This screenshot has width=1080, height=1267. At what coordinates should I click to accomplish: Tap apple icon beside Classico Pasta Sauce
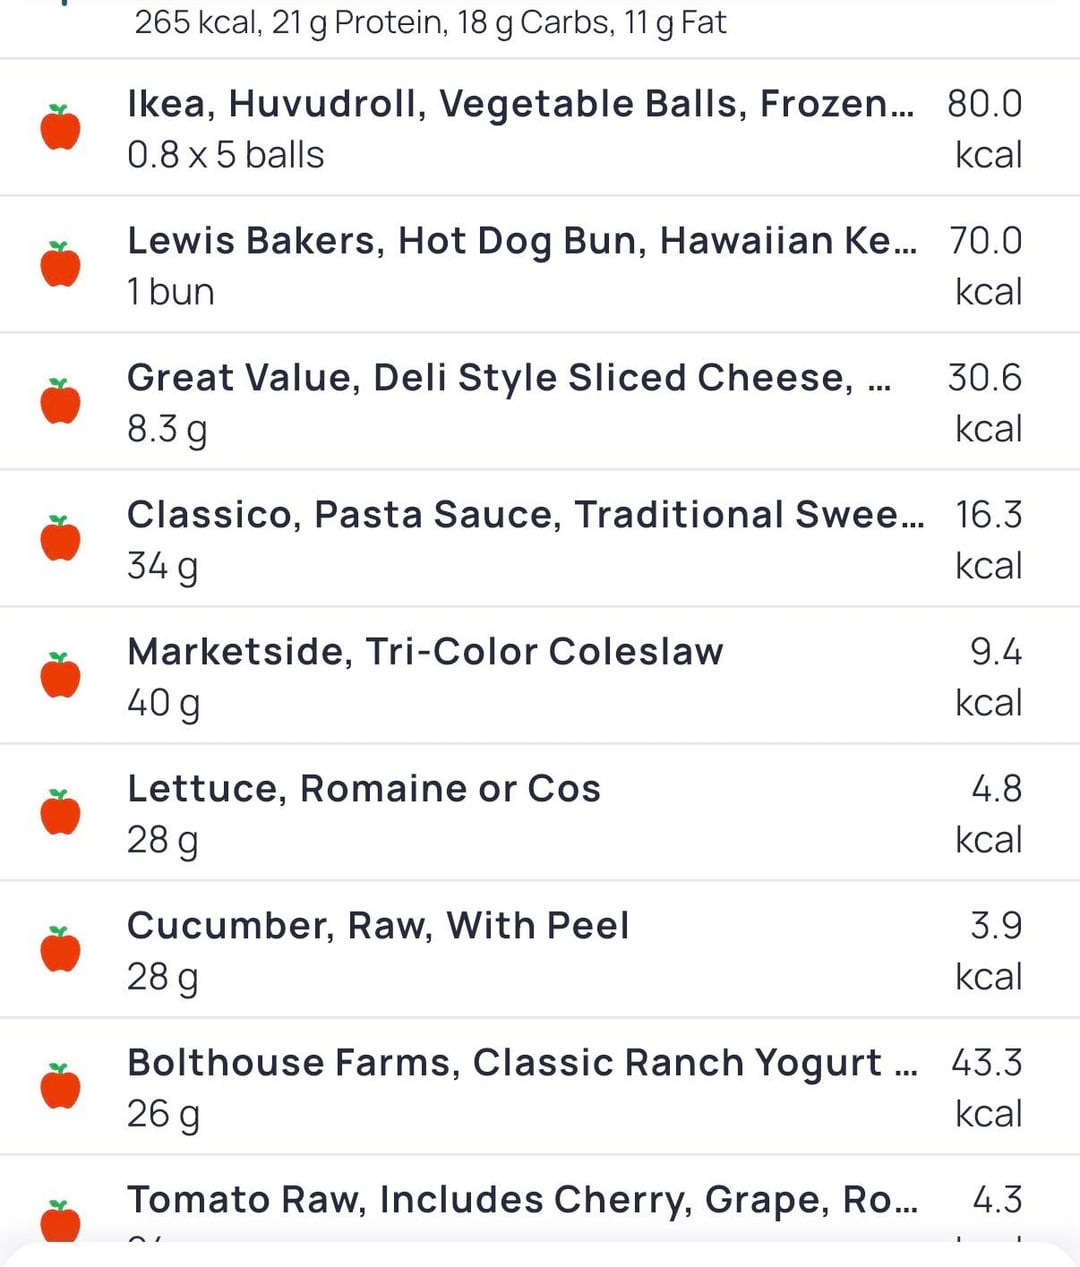(60, 539)
